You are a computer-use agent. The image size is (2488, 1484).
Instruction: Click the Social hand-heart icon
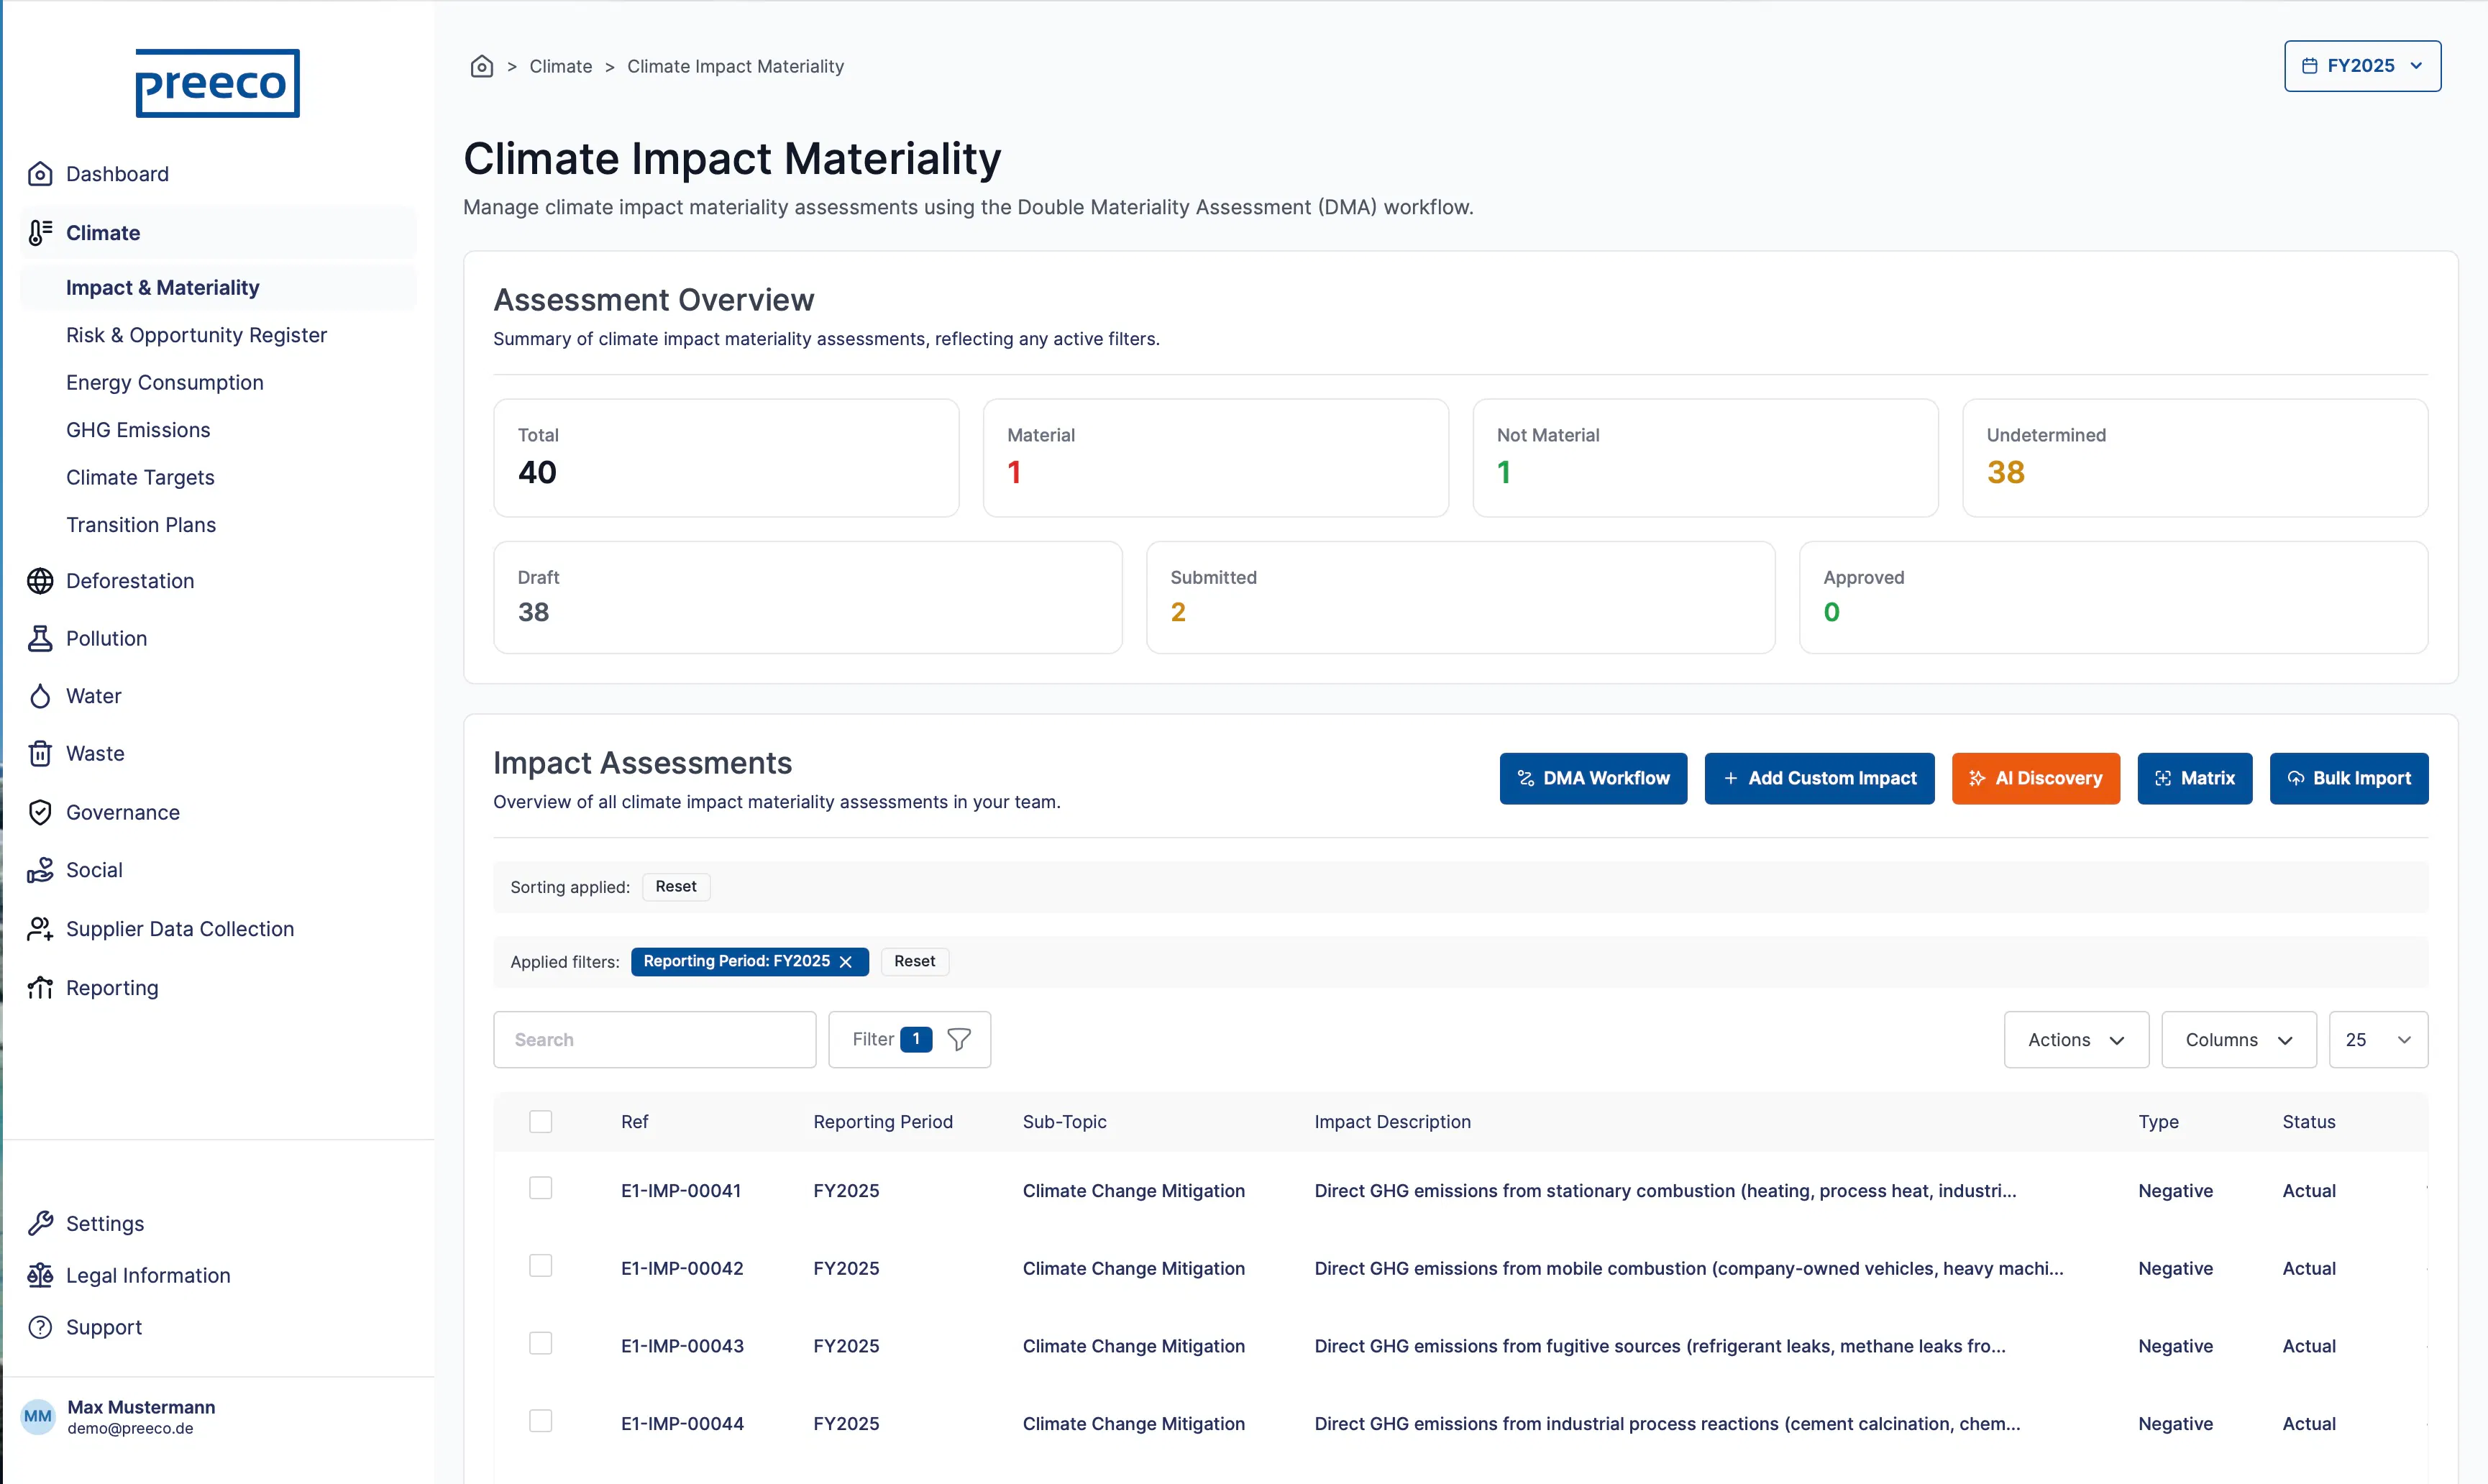click(x=40, y=870)
